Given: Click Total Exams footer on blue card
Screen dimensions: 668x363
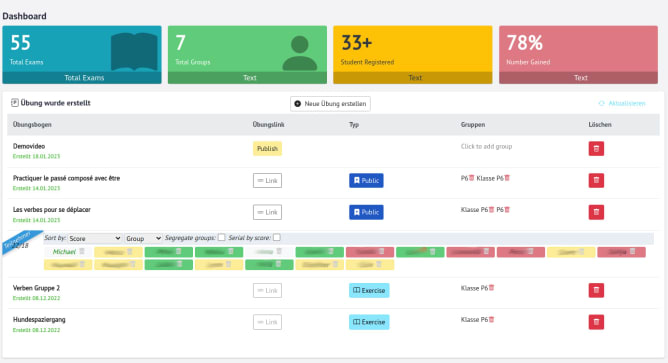Looking at the screenshot, I should (82, 78).
